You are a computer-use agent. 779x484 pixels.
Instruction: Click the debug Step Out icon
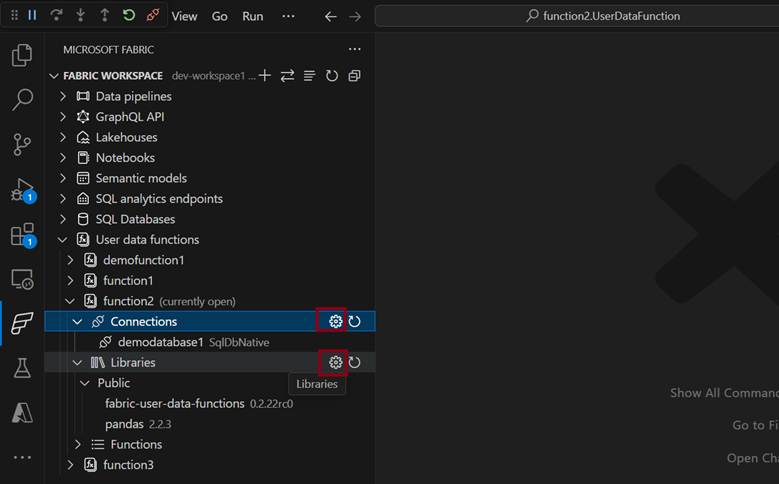(104, 15)
